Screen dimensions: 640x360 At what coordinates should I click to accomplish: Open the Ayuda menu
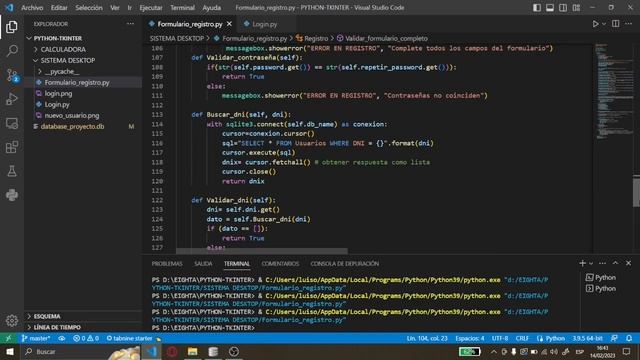tap(211, 7)
